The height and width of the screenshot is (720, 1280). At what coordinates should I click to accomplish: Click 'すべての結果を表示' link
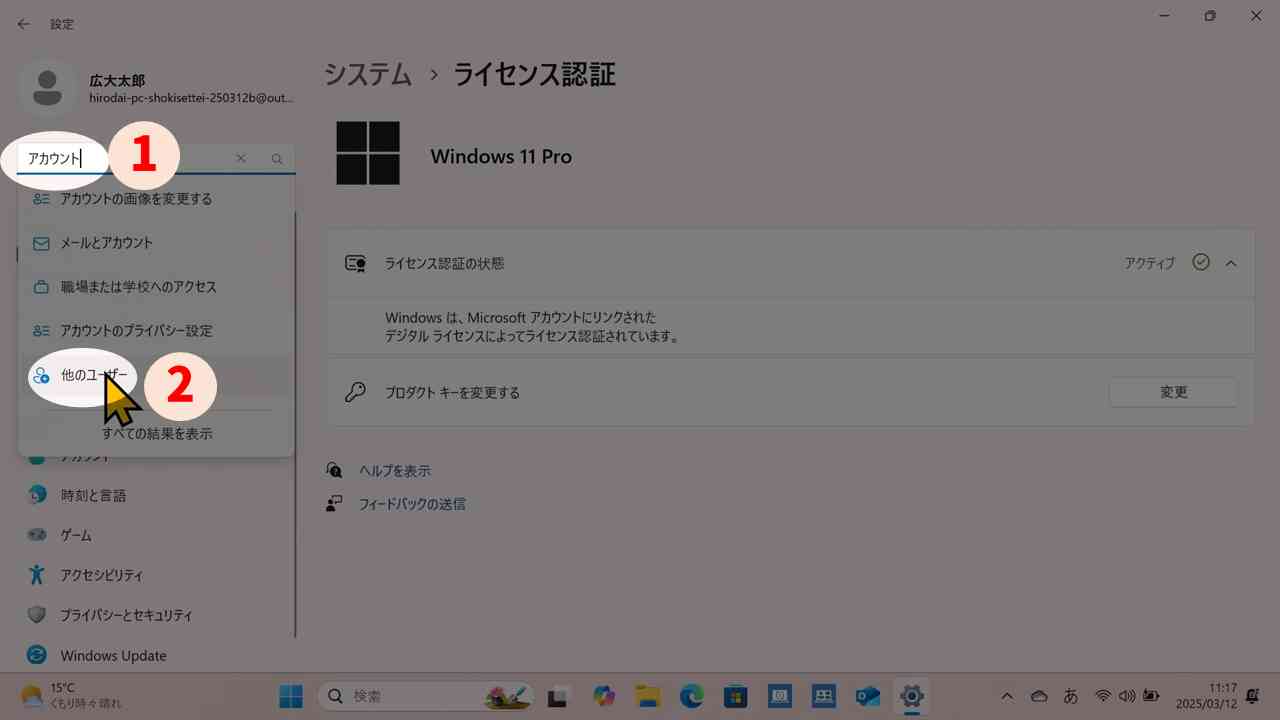coord(157,434)
